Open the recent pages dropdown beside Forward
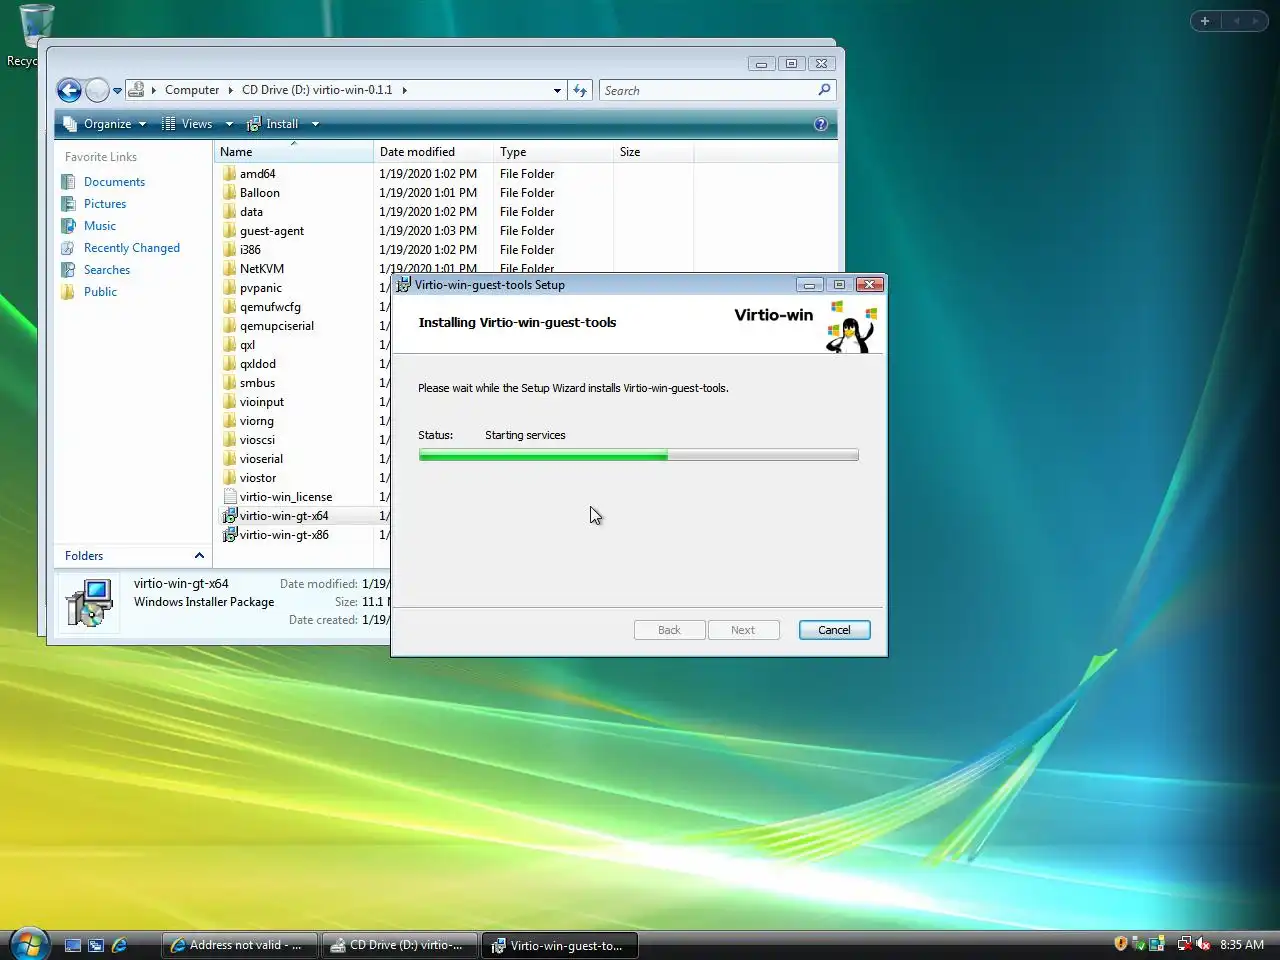Viewport: 1280px width, 960px height. pos(117,91)
